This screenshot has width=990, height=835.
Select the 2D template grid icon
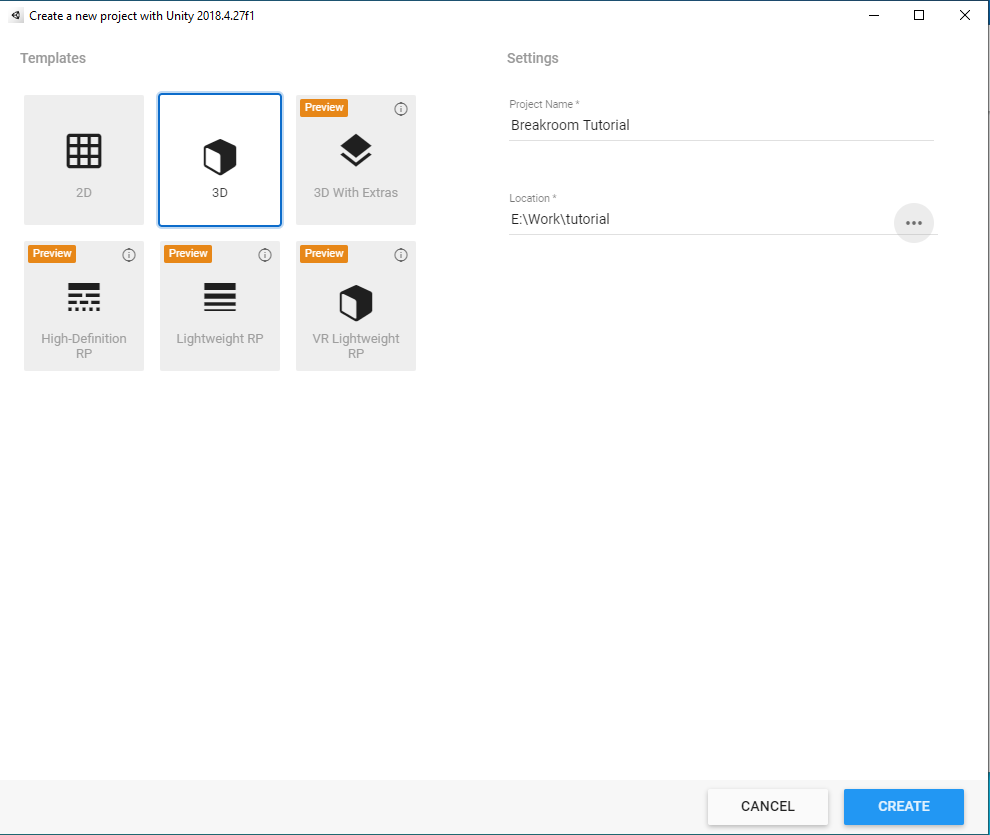click(x=84, y=151)
